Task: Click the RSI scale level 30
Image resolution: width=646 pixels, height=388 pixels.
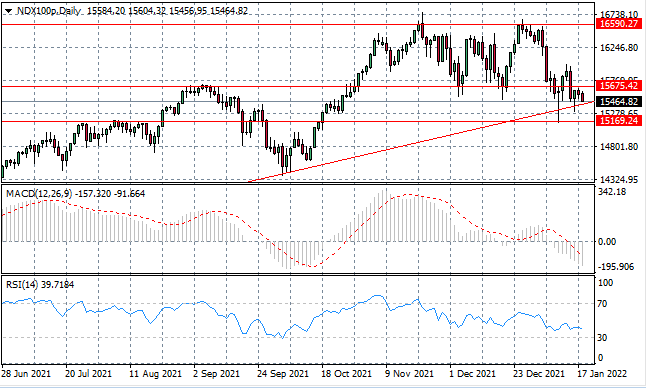Action: tap(602, 337)
